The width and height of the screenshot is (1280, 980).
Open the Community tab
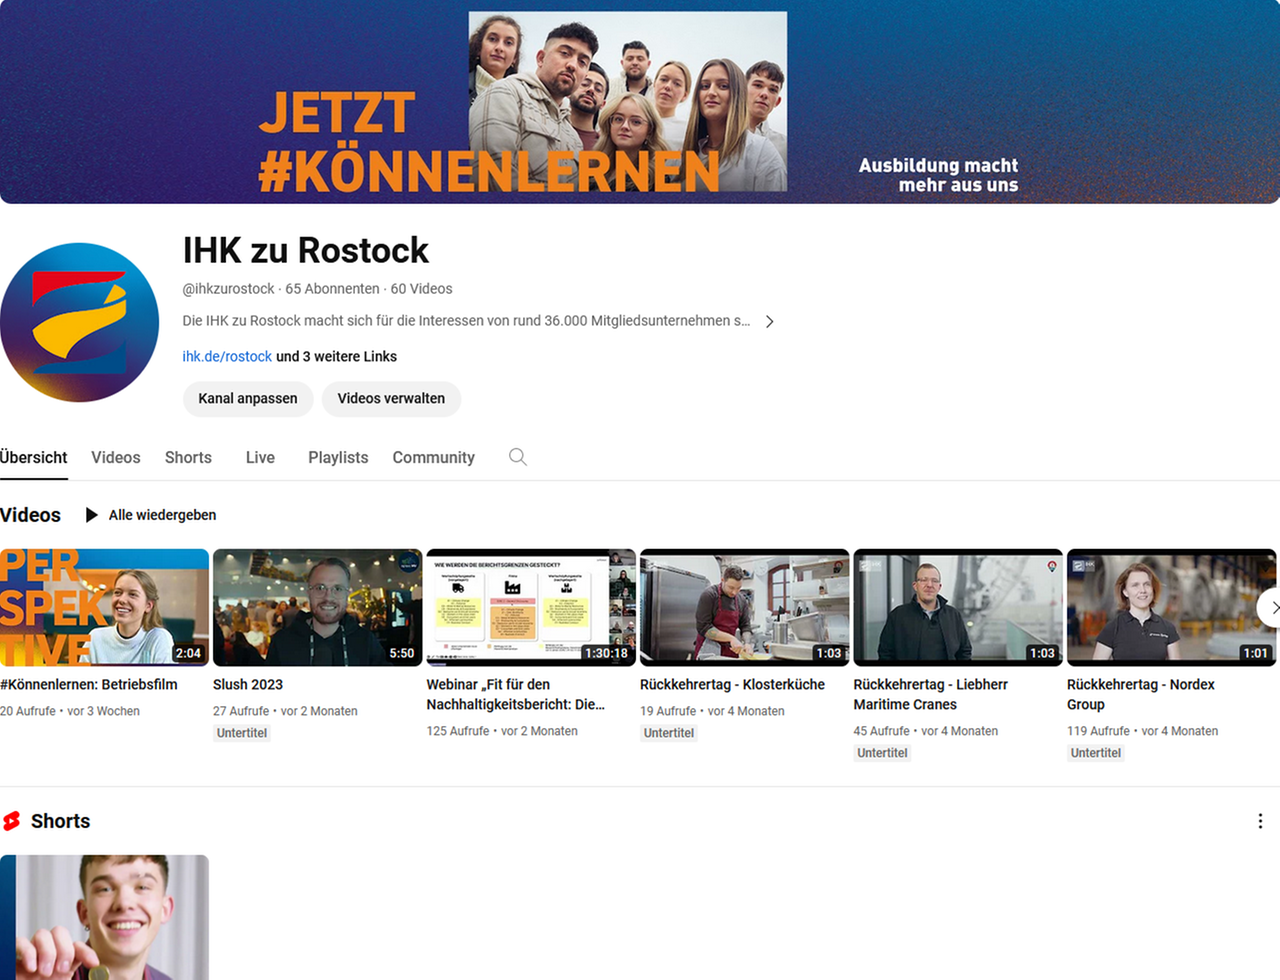point(433,457)
